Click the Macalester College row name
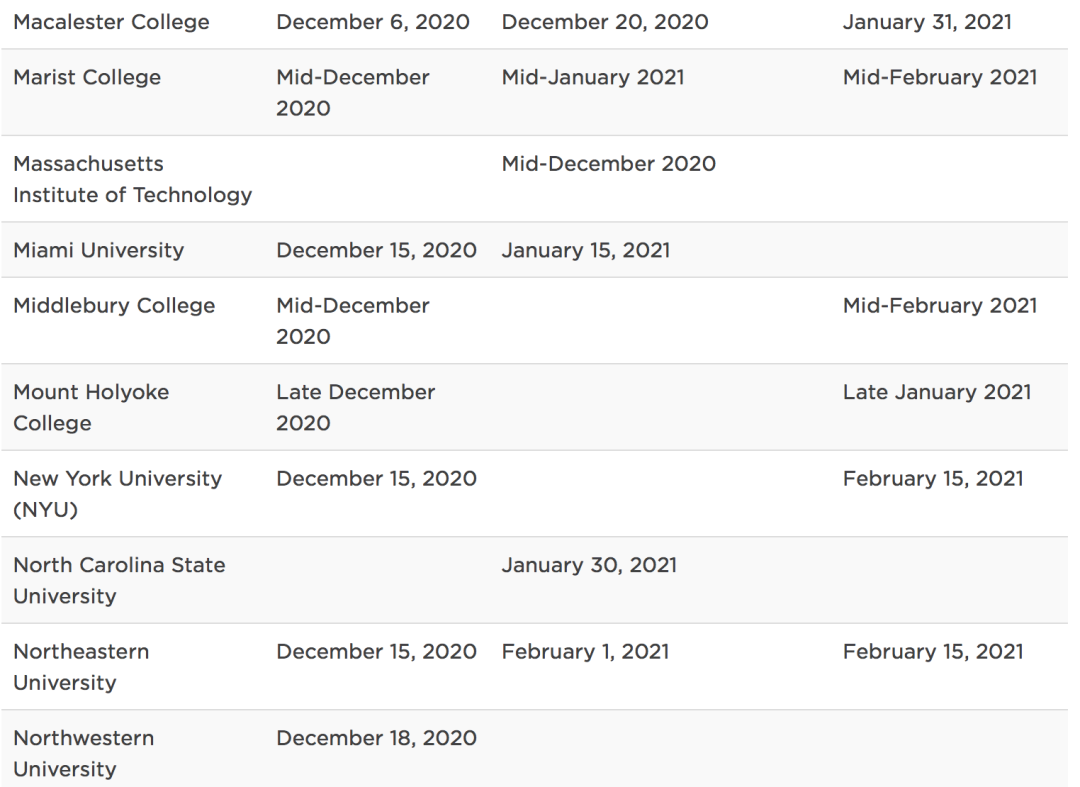The image size is (1080, 787). pyautogui.click(x=111, y=22)
